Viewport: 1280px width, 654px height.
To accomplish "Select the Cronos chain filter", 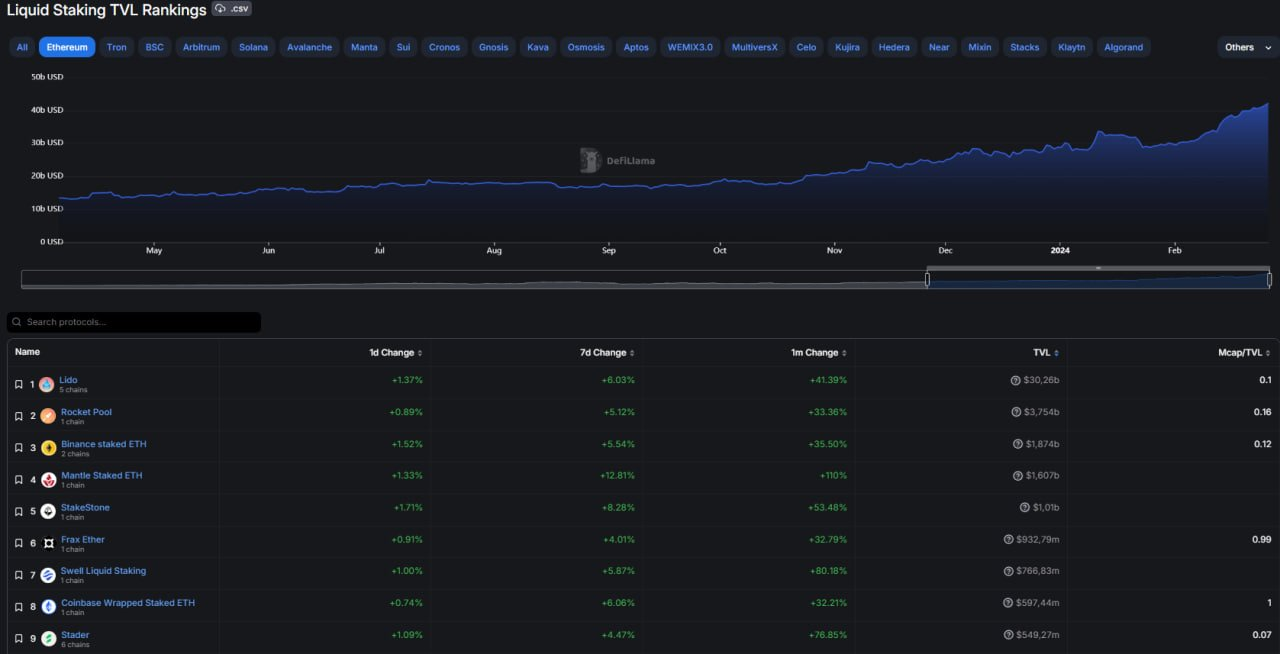I will [x=444, y=47].
